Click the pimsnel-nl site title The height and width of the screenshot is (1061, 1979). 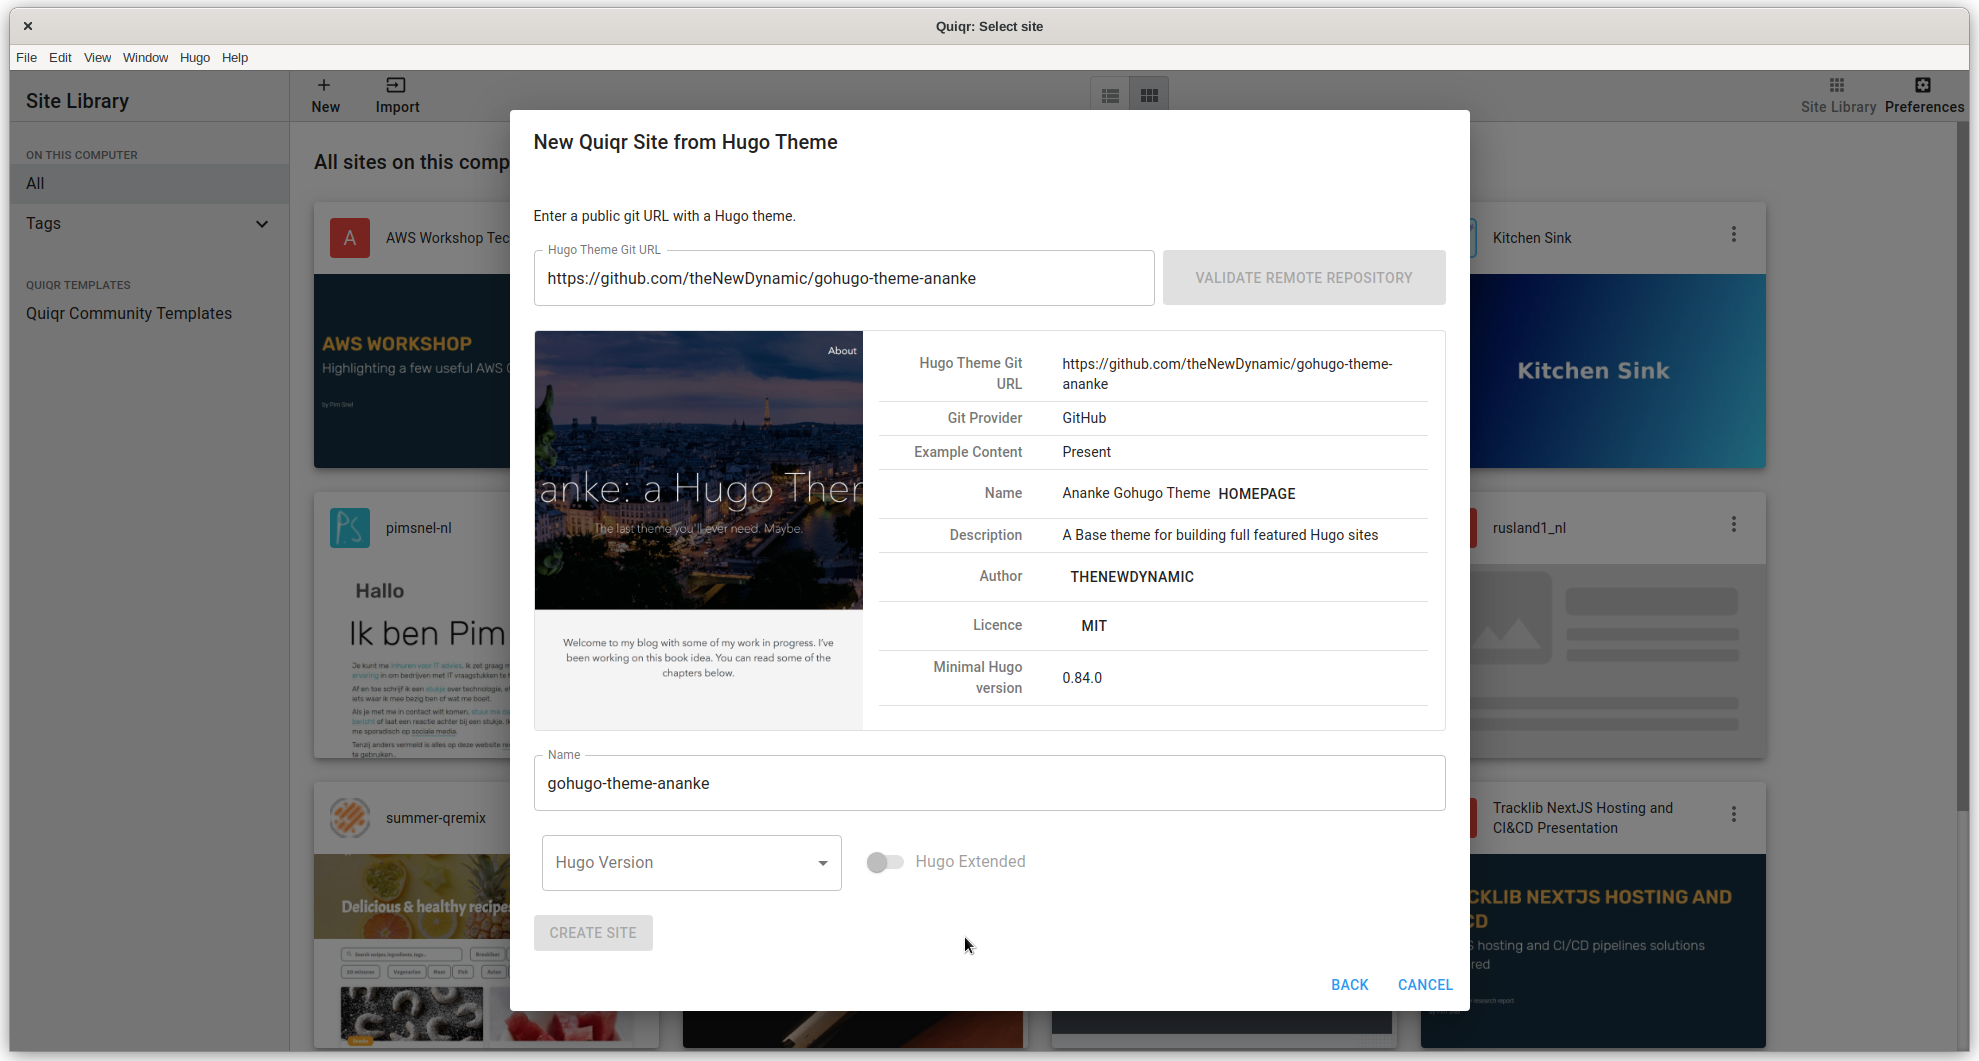pos(419,528)
